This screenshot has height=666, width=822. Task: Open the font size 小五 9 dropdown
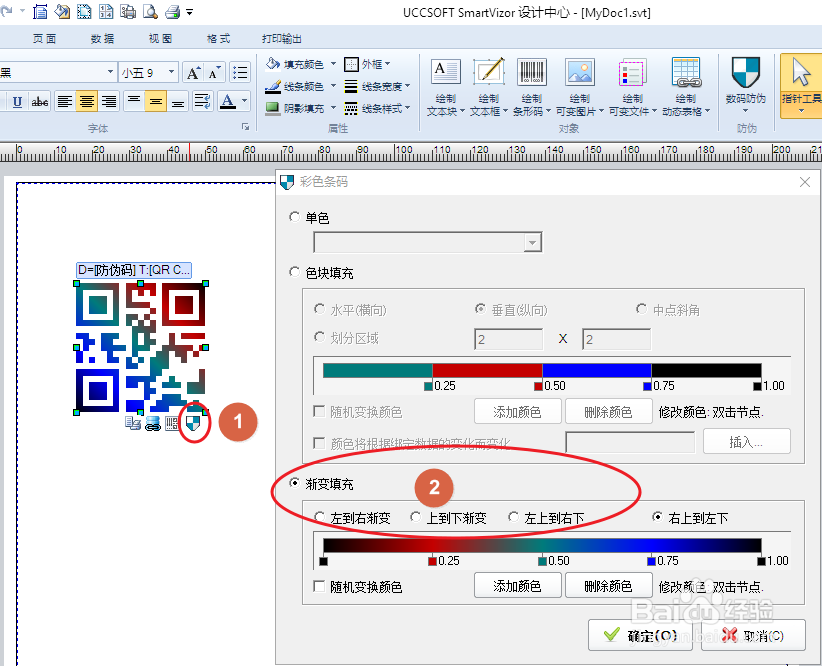(171, 72)
